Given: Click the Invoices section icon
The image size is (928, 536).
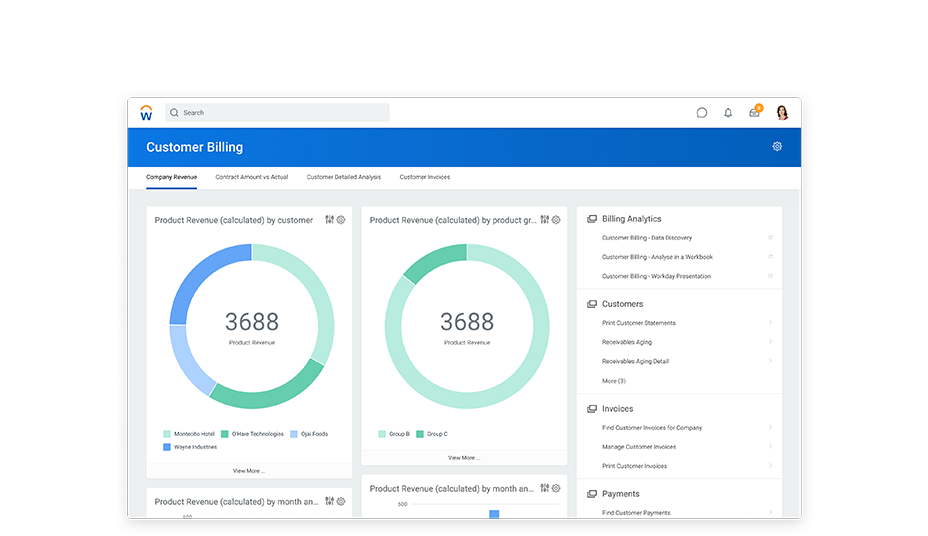Looking at the screenshot, I should tap(592, 409).
